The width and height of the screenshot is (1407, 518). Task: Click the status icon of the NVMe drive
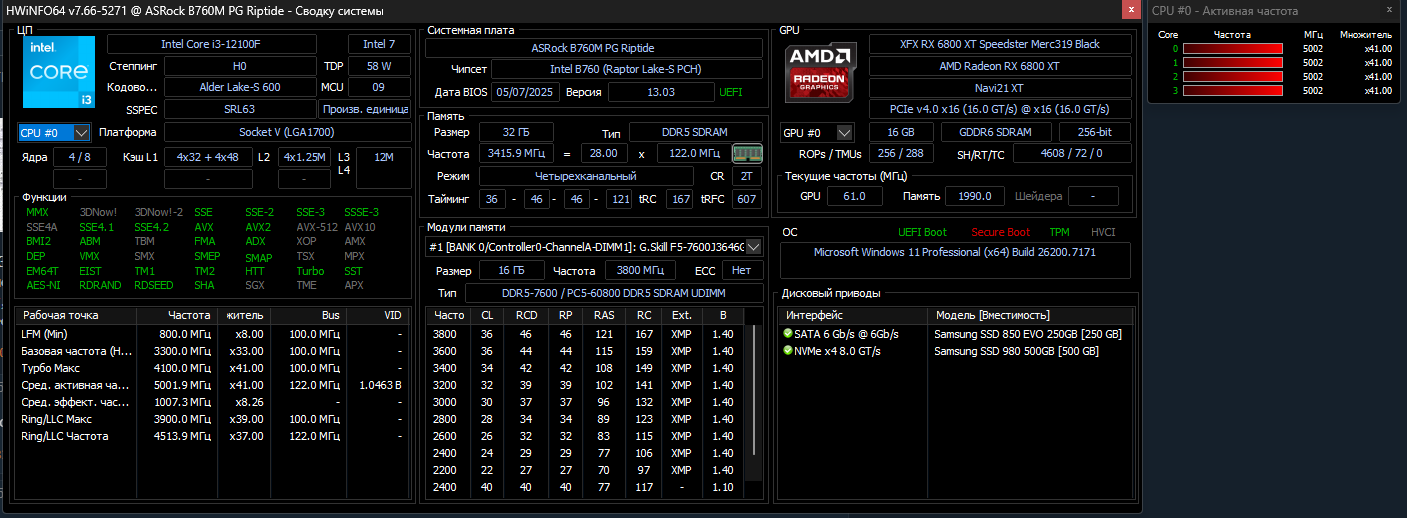(788, 351)
